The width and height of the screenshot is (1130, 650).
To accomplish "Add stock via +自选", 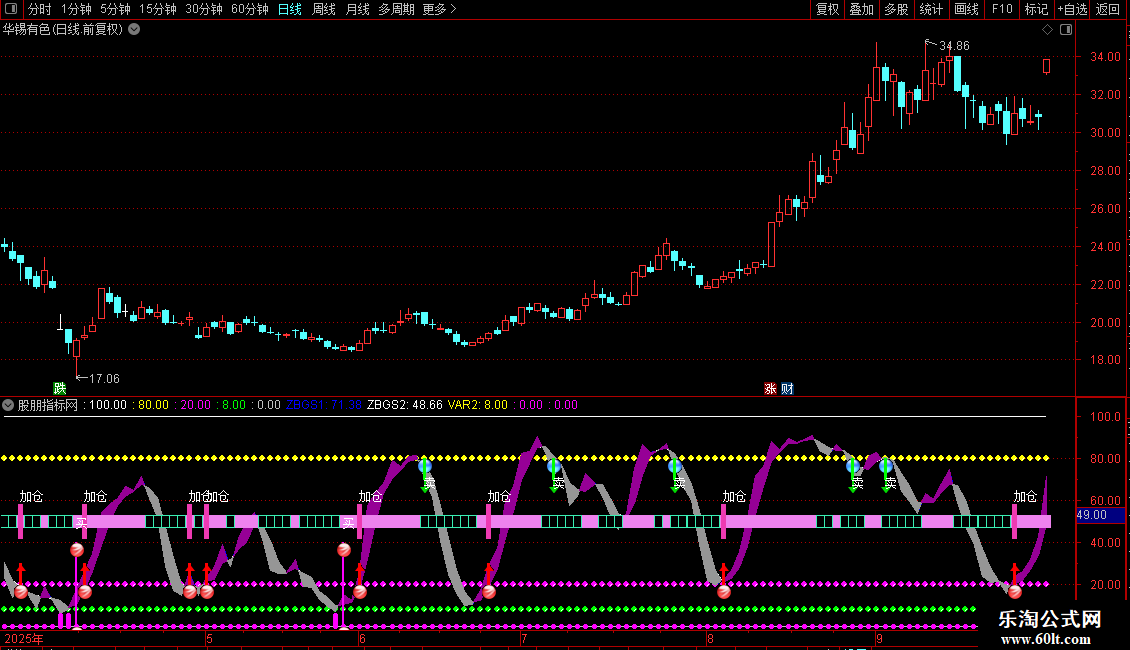I will click(1072, 9).
